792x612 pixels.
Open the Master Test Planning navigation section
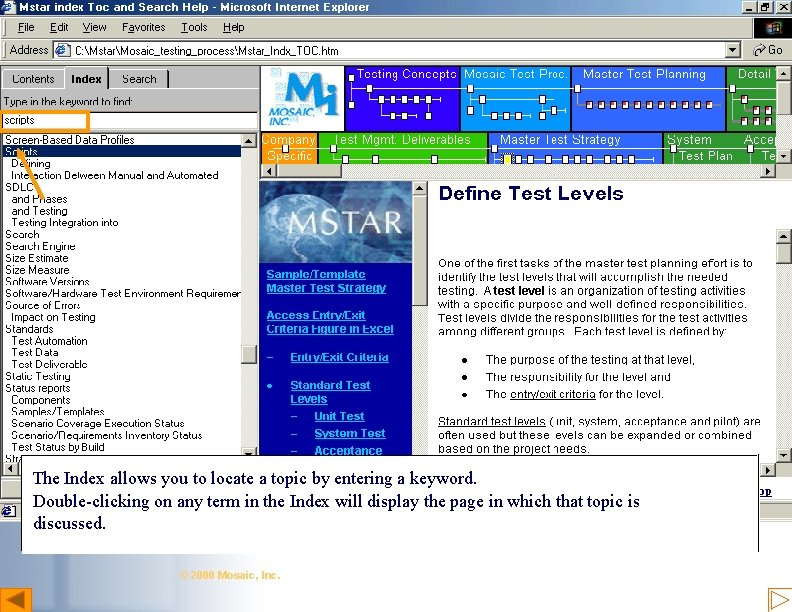[649, 98]
